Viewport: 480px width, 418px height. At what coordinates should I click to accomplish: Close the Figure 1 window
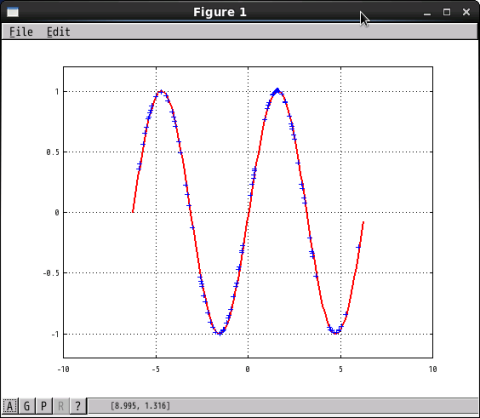click(x=466, y=12)
